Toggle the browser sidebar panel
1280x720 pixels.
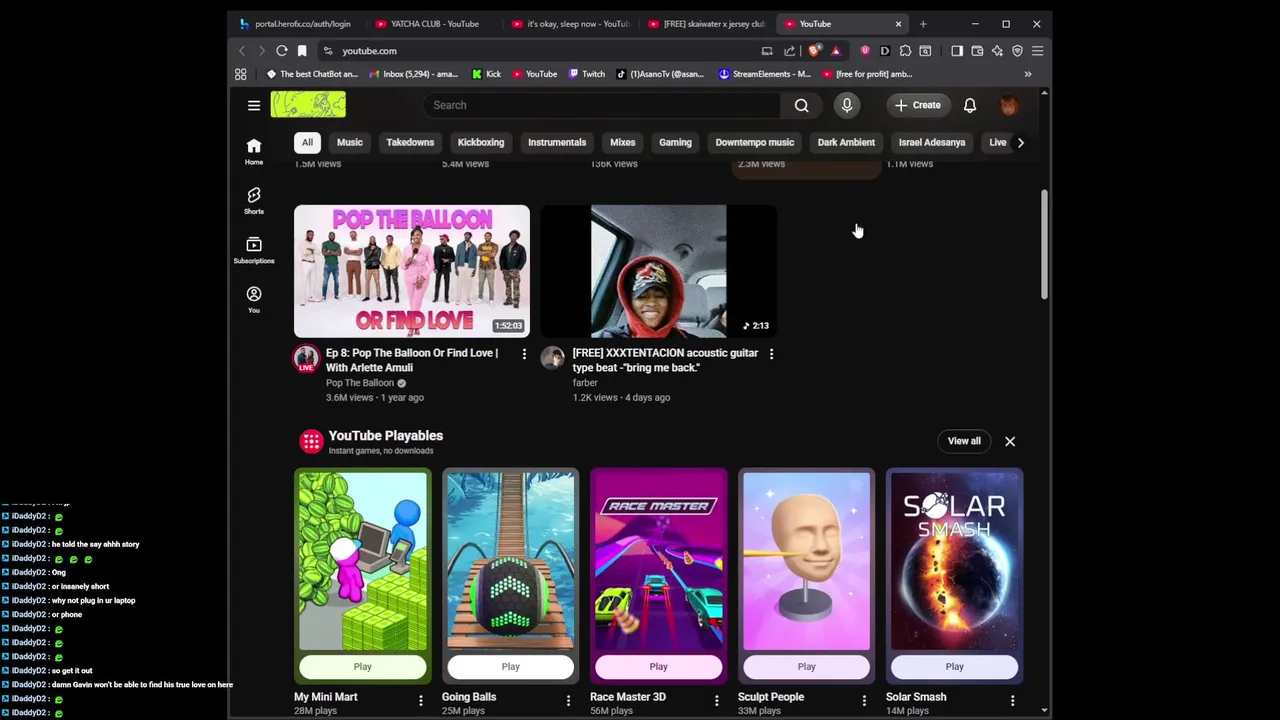click(957, 51)
